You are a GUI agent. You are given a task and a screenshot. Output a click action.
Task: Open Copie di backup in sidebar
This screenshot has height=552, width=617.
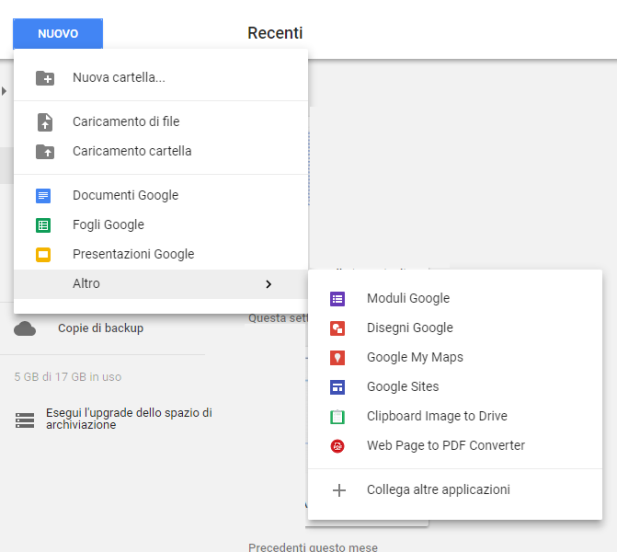(x=101, y=328)
